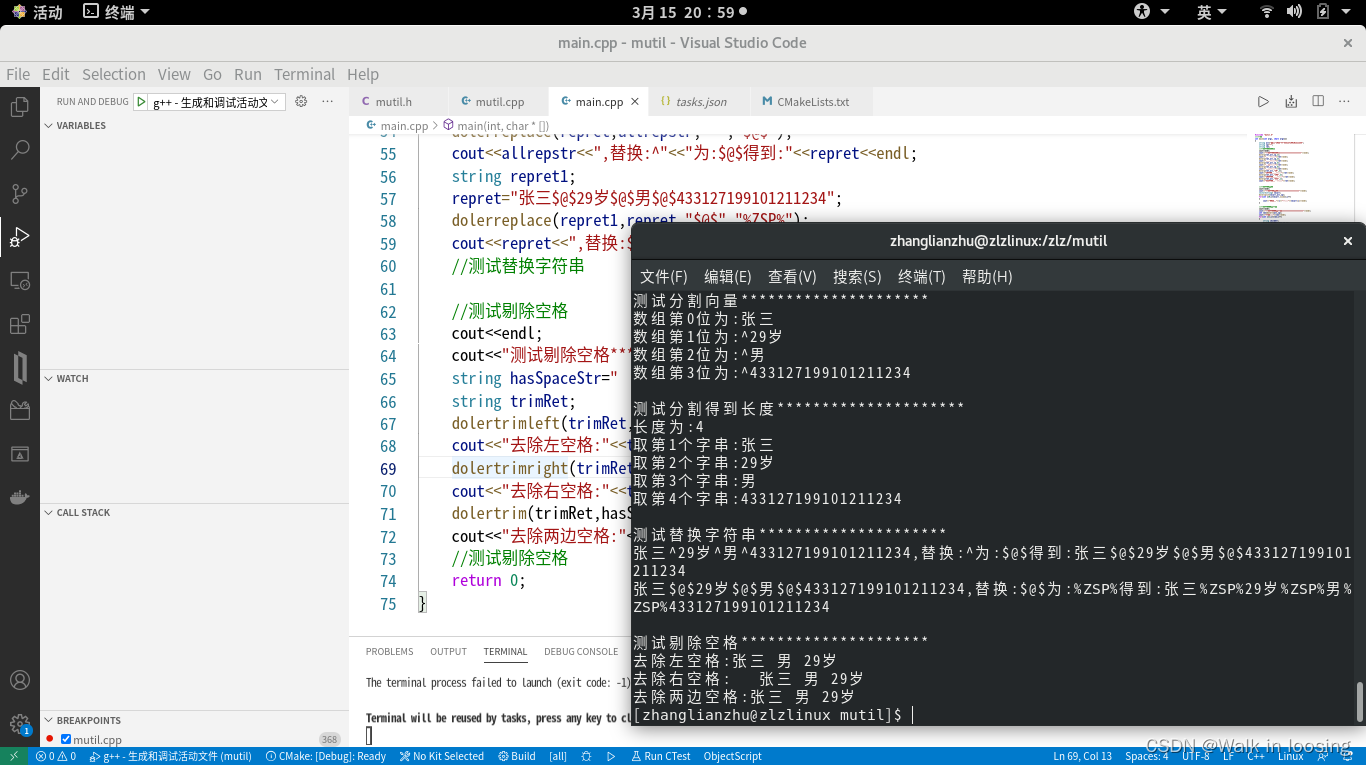The width and height of the screenshot is (1366, 766).
Task: Open the input language dropdown
Action: click(x=1211, y=12)
